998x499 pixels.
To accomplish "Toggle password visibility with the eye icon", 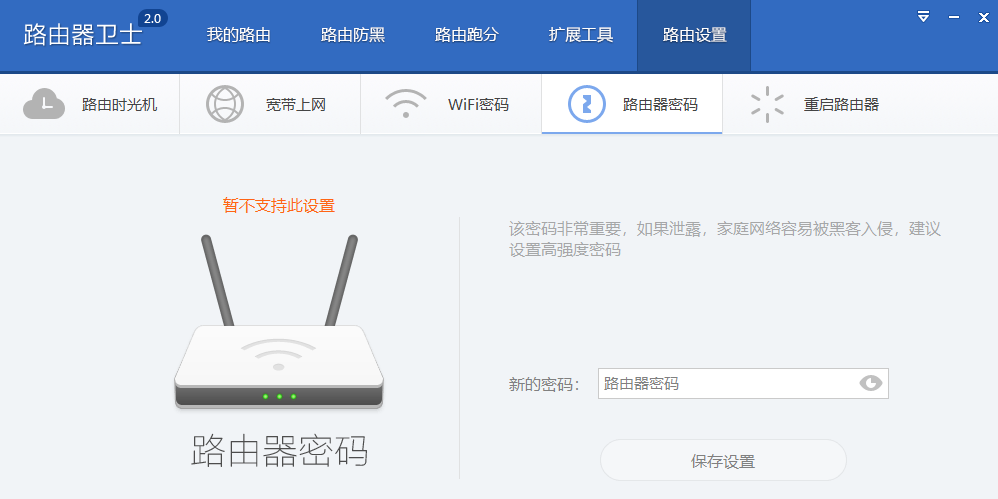I will (x=871, y=383).
